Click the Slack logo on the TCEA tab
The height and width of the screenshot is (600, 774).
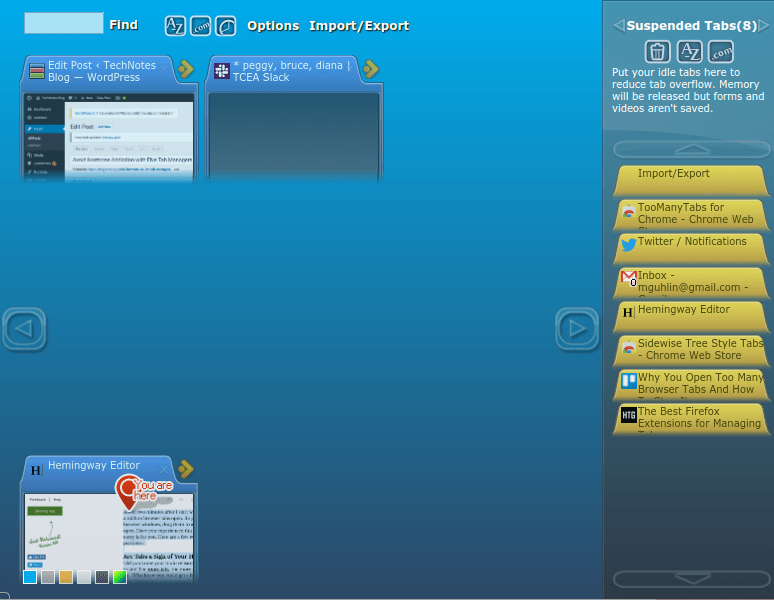222,71
